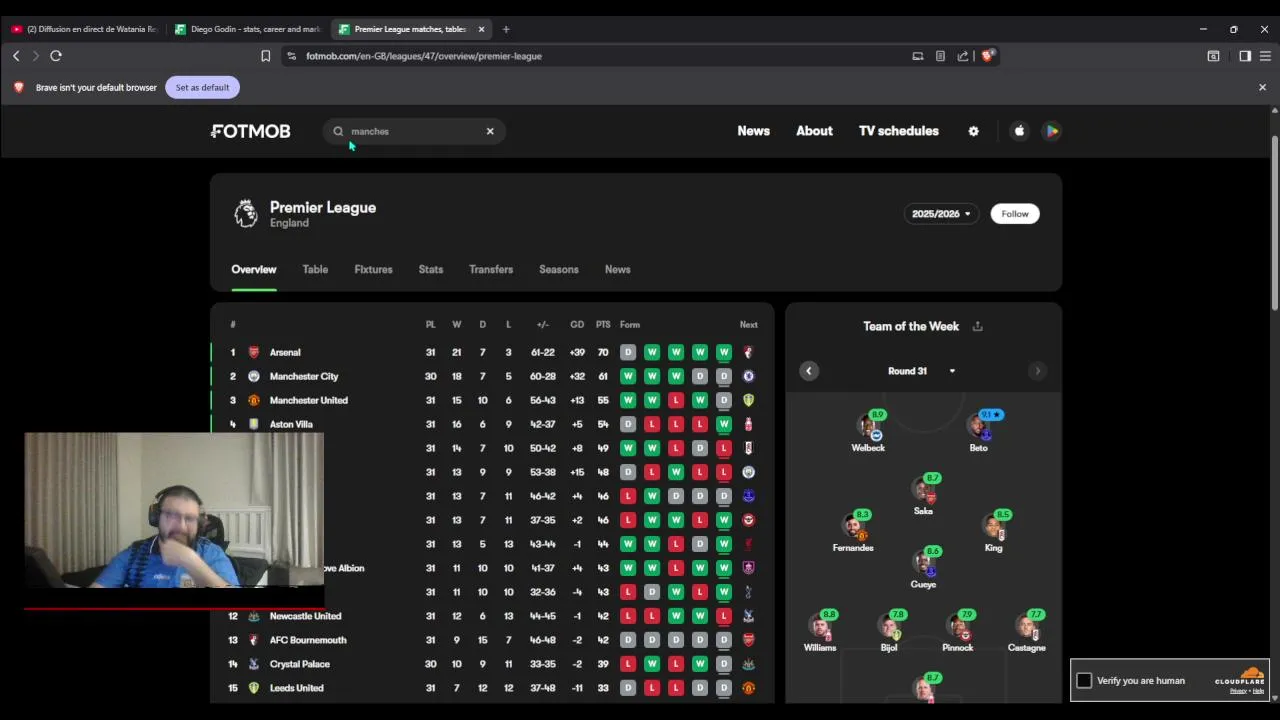Viewport: 1280px width, 720px height.
Task: Open Beto's player card
Action: click(x=979, y=431)
